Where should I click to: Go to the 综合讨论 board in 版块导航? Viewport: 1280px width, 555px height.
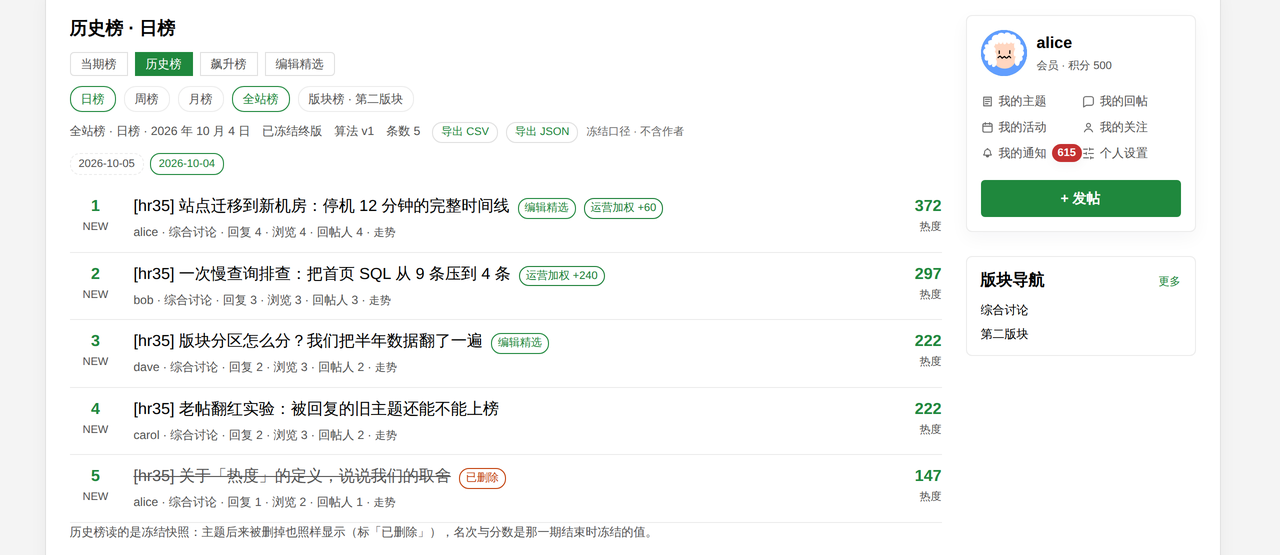click(x=1004, y=310)
